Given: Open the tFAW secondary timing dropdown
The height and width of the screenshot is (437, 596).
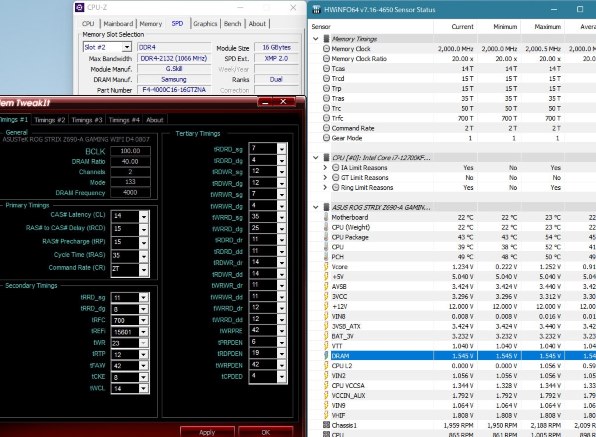Looking at the screenshot, I should 143,366.
